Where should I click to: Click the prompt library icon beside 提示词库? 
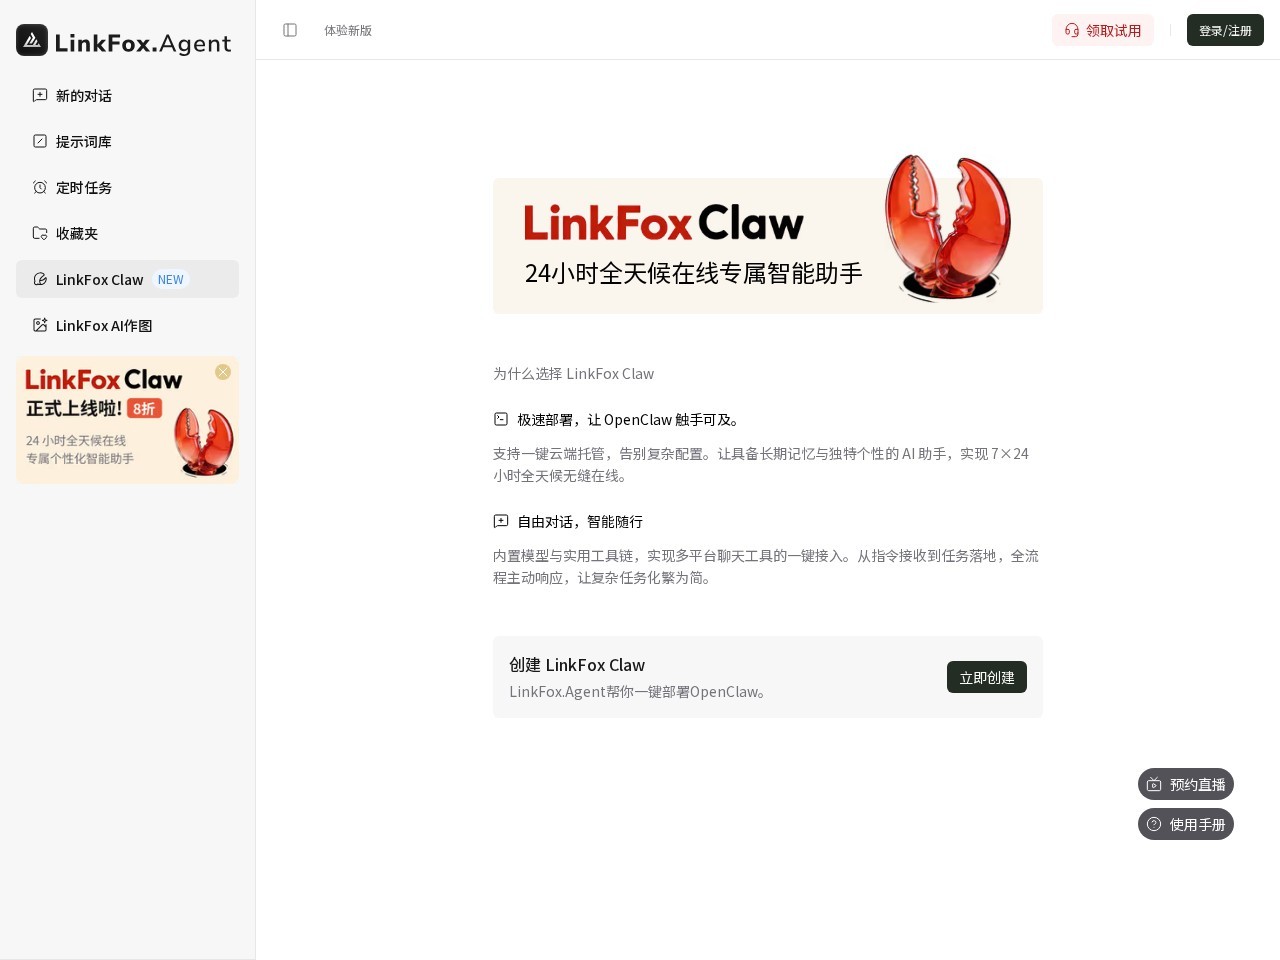pyautogui.click(x=40, y=141)
